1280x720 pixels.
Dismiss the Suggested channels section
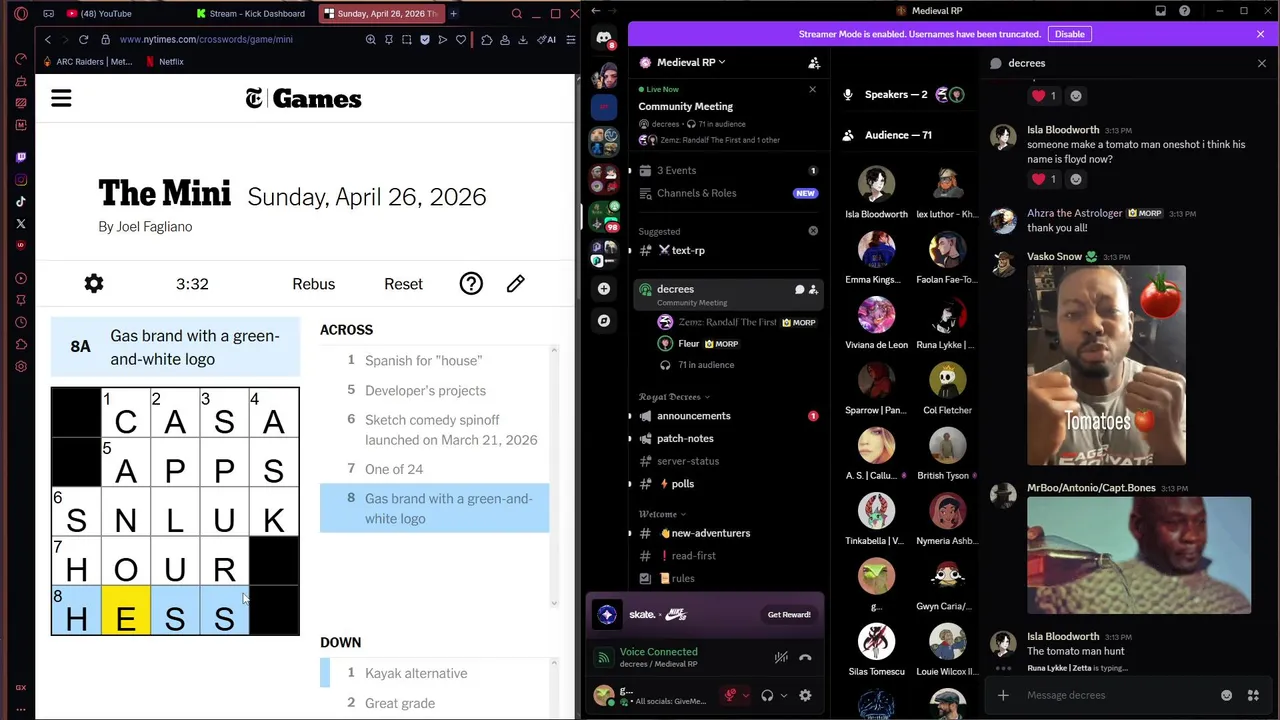[813, 231]
